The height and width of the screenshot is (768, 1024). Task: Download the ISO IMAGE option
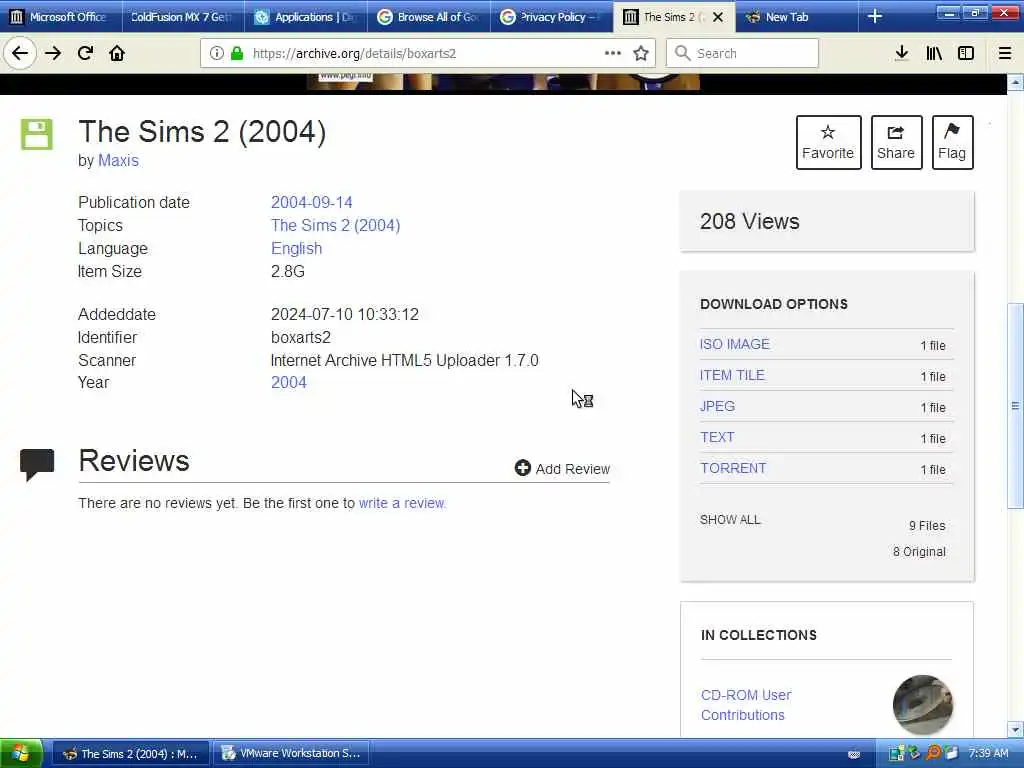point(735,344)
